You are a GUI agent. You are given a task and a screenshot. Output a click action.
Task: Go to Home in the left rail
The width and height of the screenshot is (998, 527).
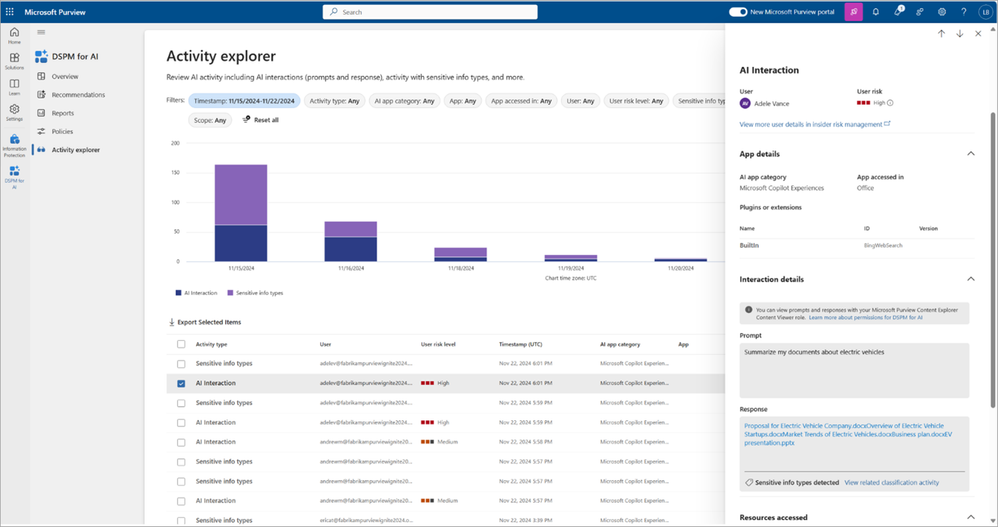pos(14,35)
